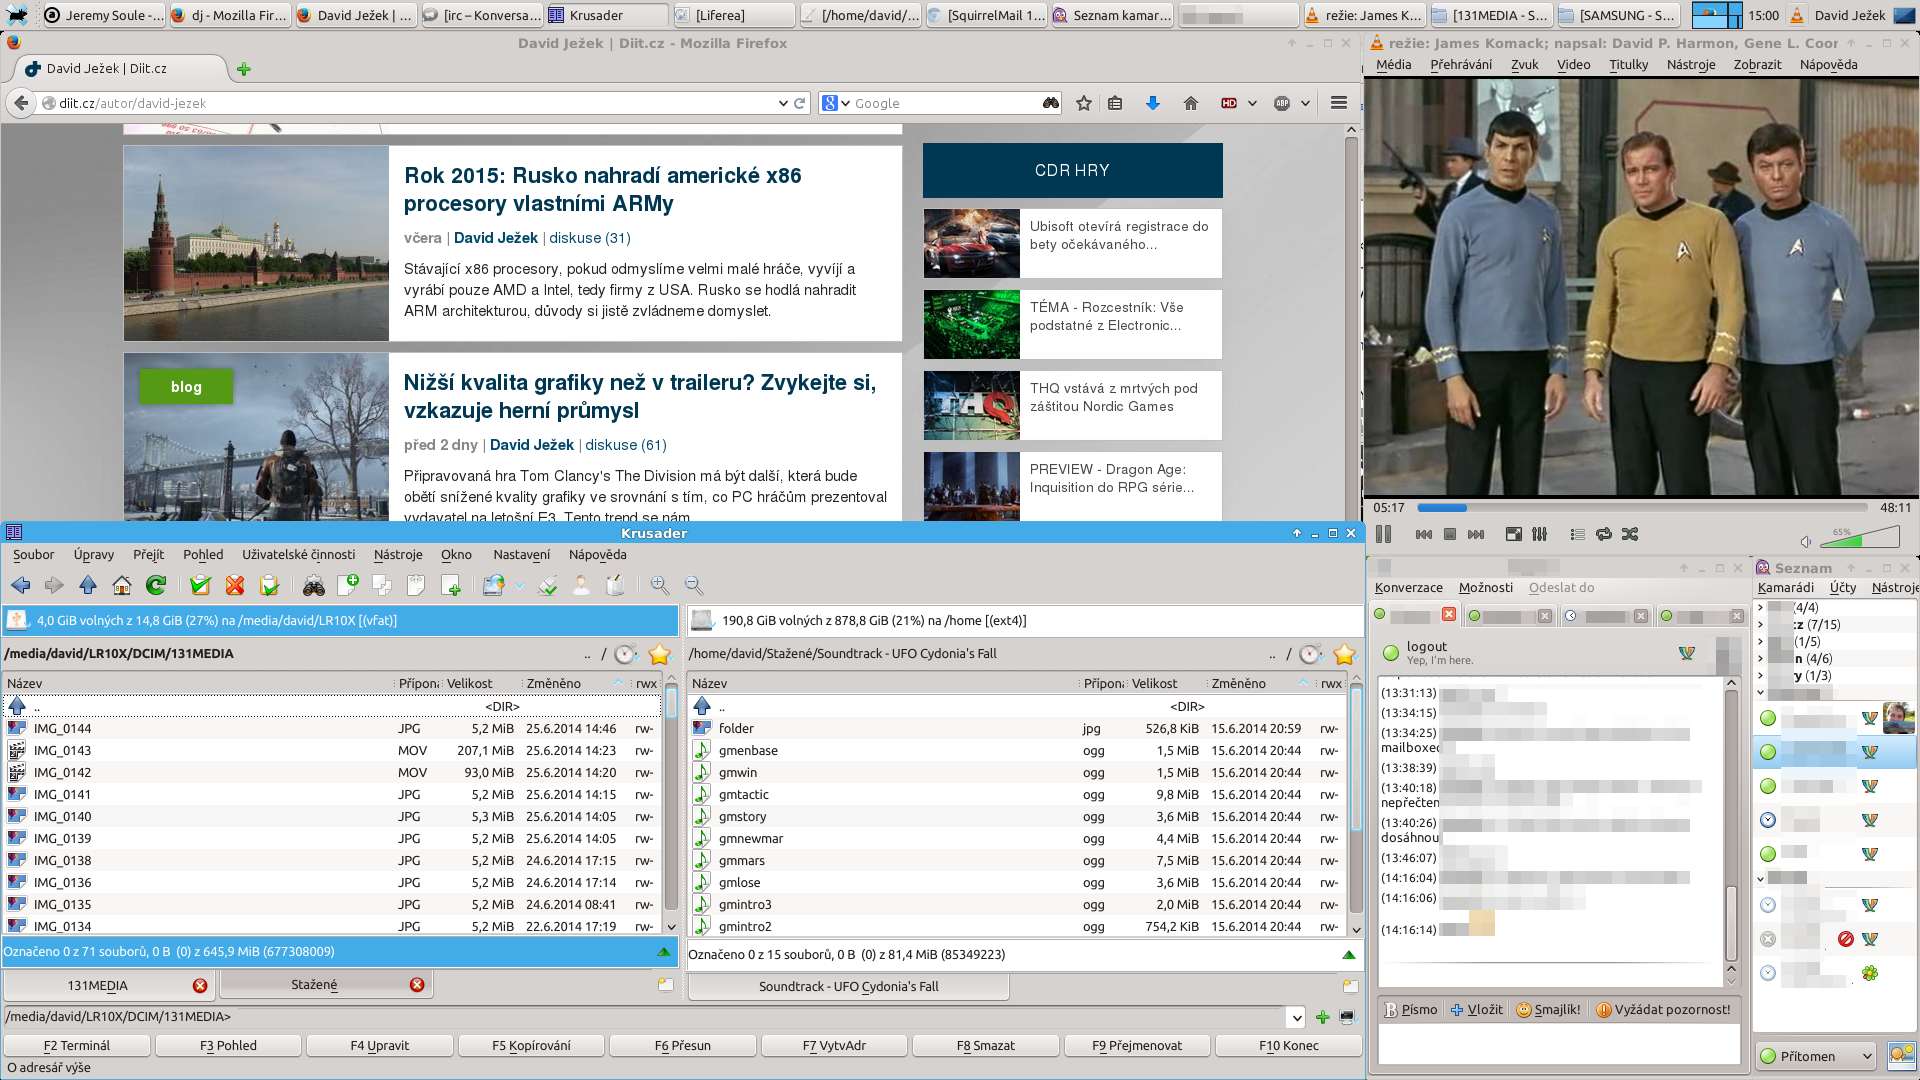Open the Nástroje menu in Krusader

(x=398, y=554)
